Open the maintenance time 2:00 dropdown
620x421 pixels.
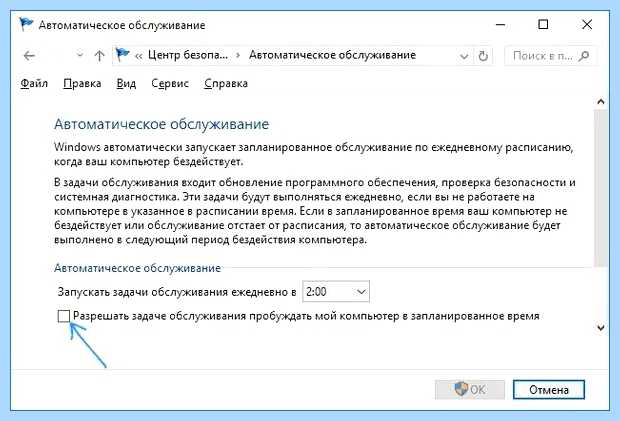pyautogui.click(x=336, y=292)
